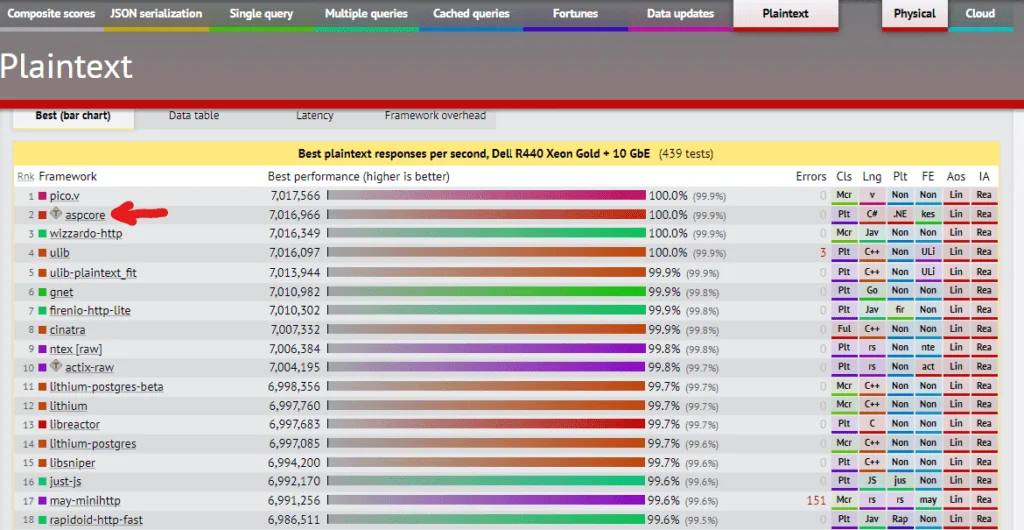Click the C# language tag for aspcore
This screenshot has width=1024, height=530.
[x=872, y=214]
